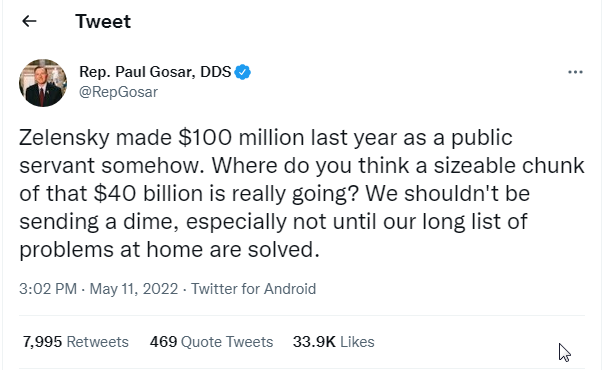Click the phrase 'sending a dime'
This screenshot has height=370, width=609.
(99, 222)
